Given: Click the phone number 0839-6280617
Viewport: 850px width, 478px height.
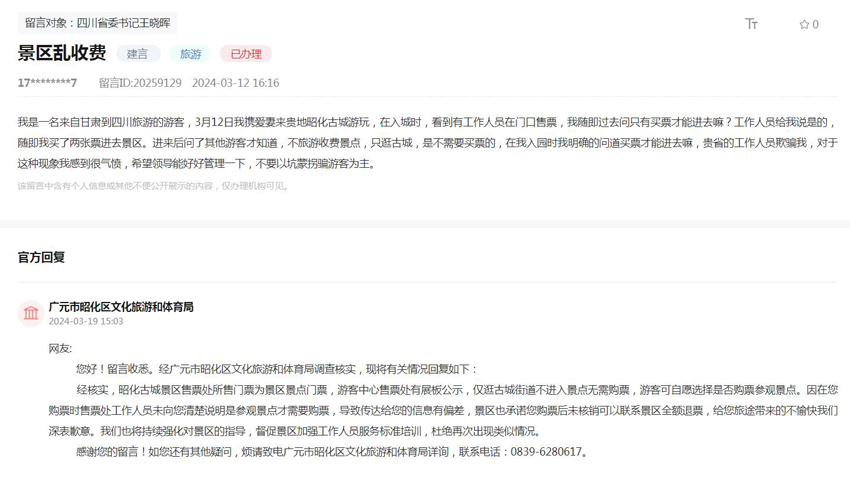Looking at the screenshot, I should pyautogui.click(x=550, y=452).
